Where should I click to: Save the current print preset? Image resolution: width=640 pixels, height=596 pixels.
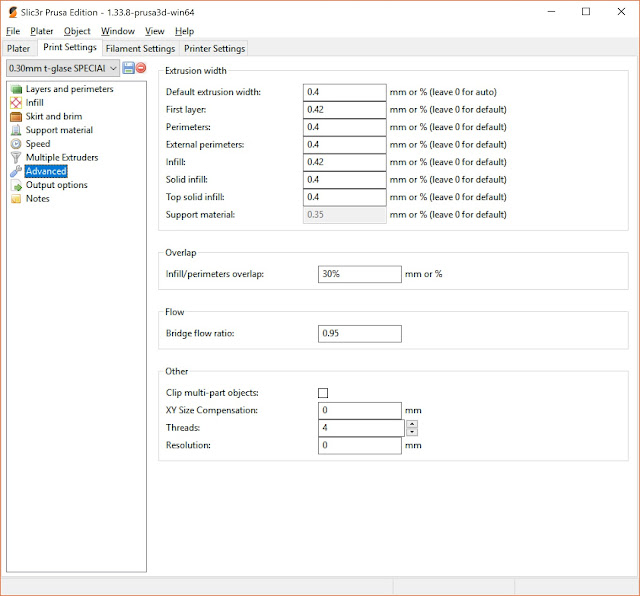coord(129,68)
